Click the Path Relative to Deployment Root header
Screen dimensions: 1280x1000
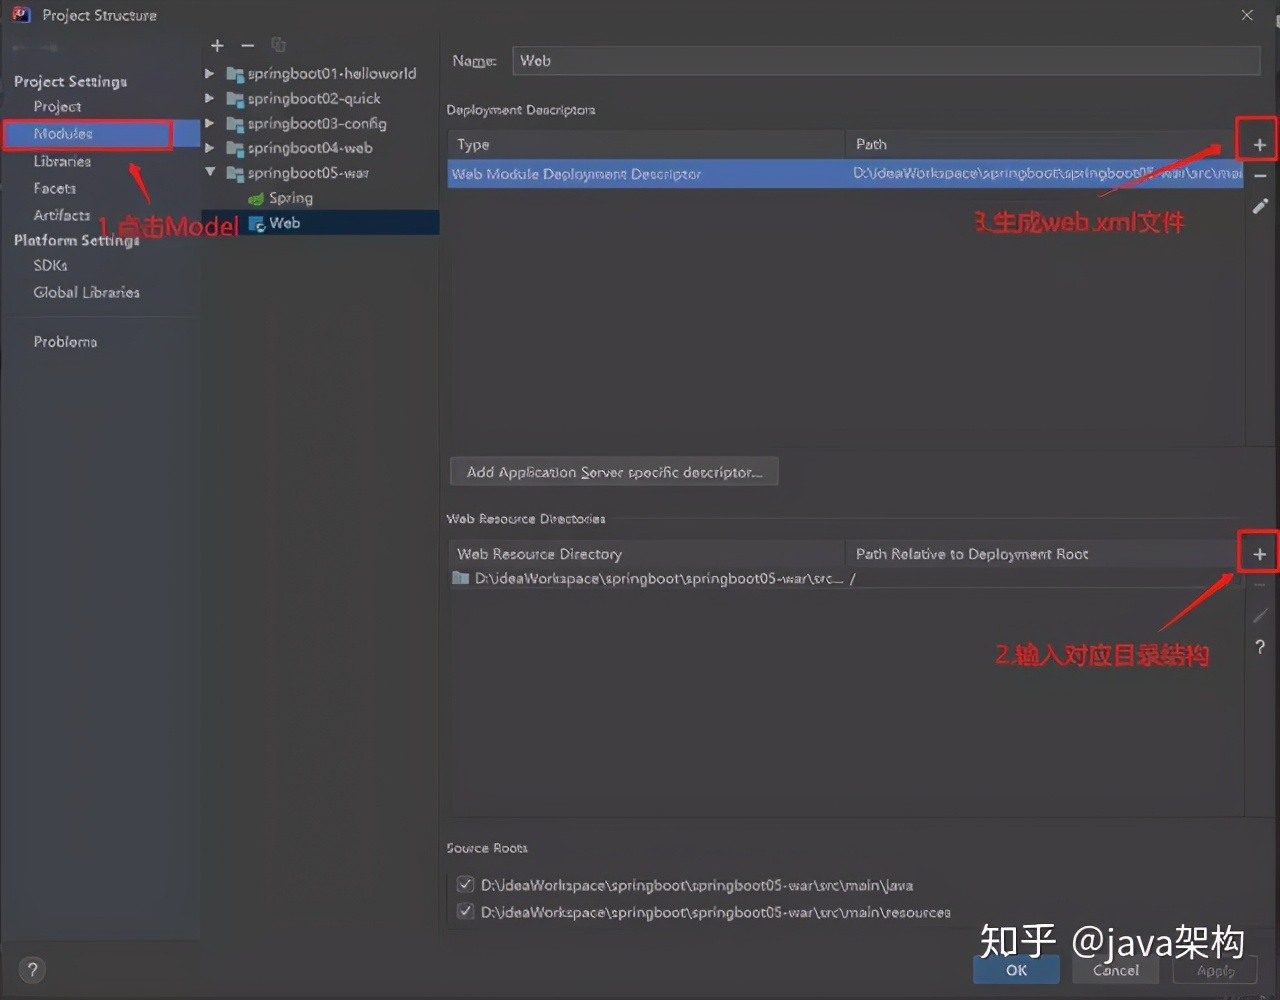point(1041,554)
